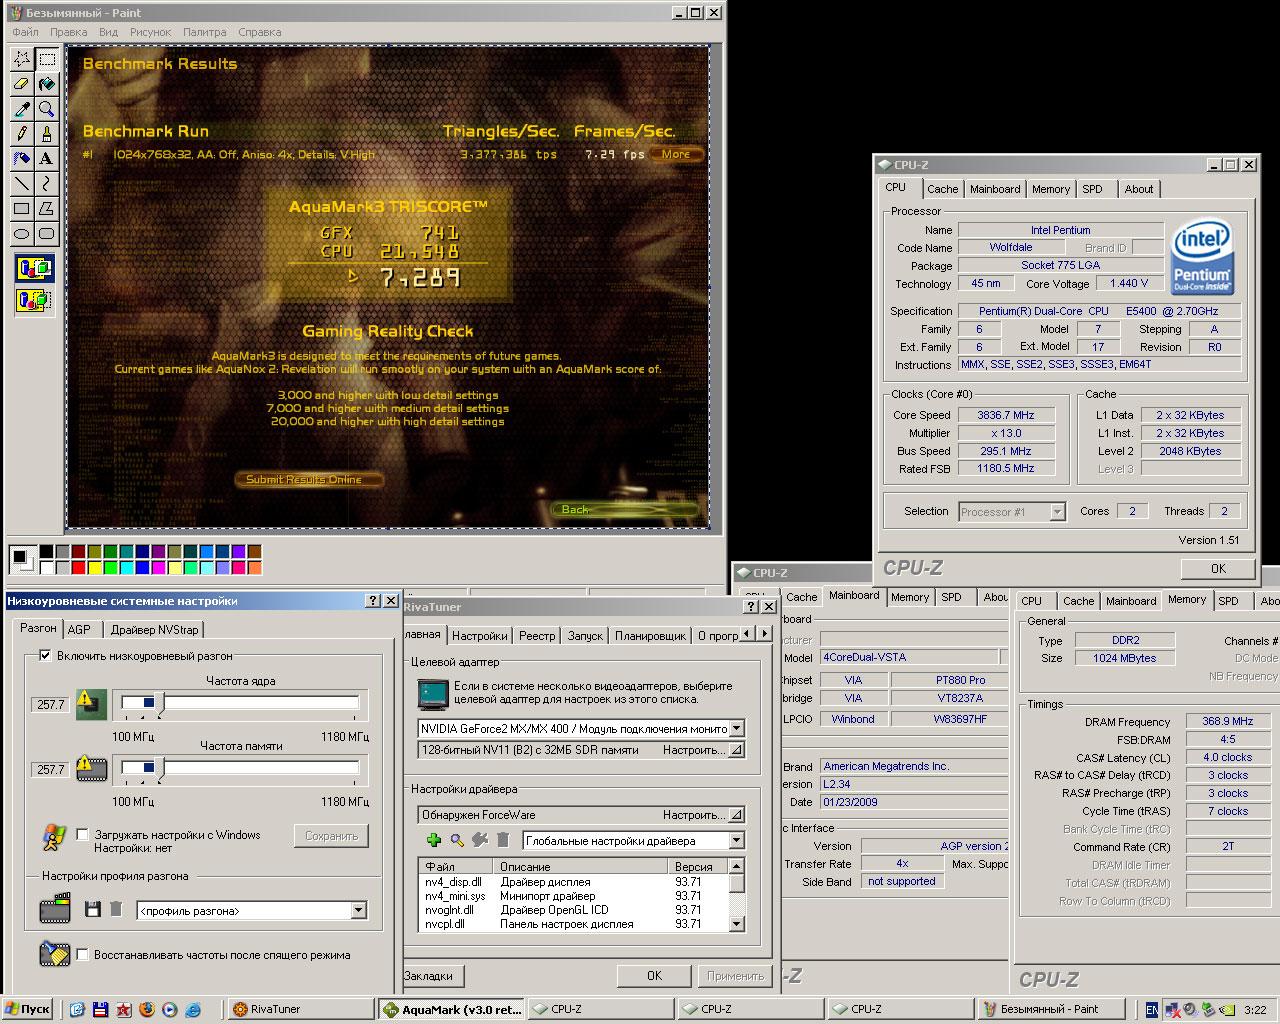Click the RivaTuner taskbar button
Screen dimensions: 1280x1024
300,1010
